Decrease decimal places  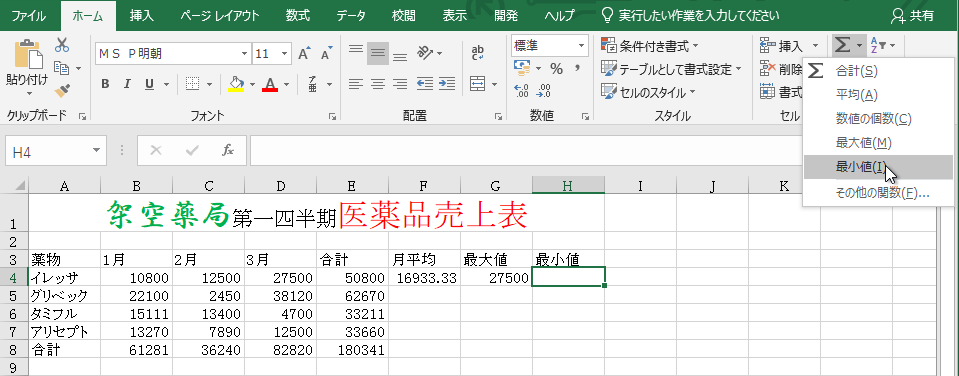(543, 90)
